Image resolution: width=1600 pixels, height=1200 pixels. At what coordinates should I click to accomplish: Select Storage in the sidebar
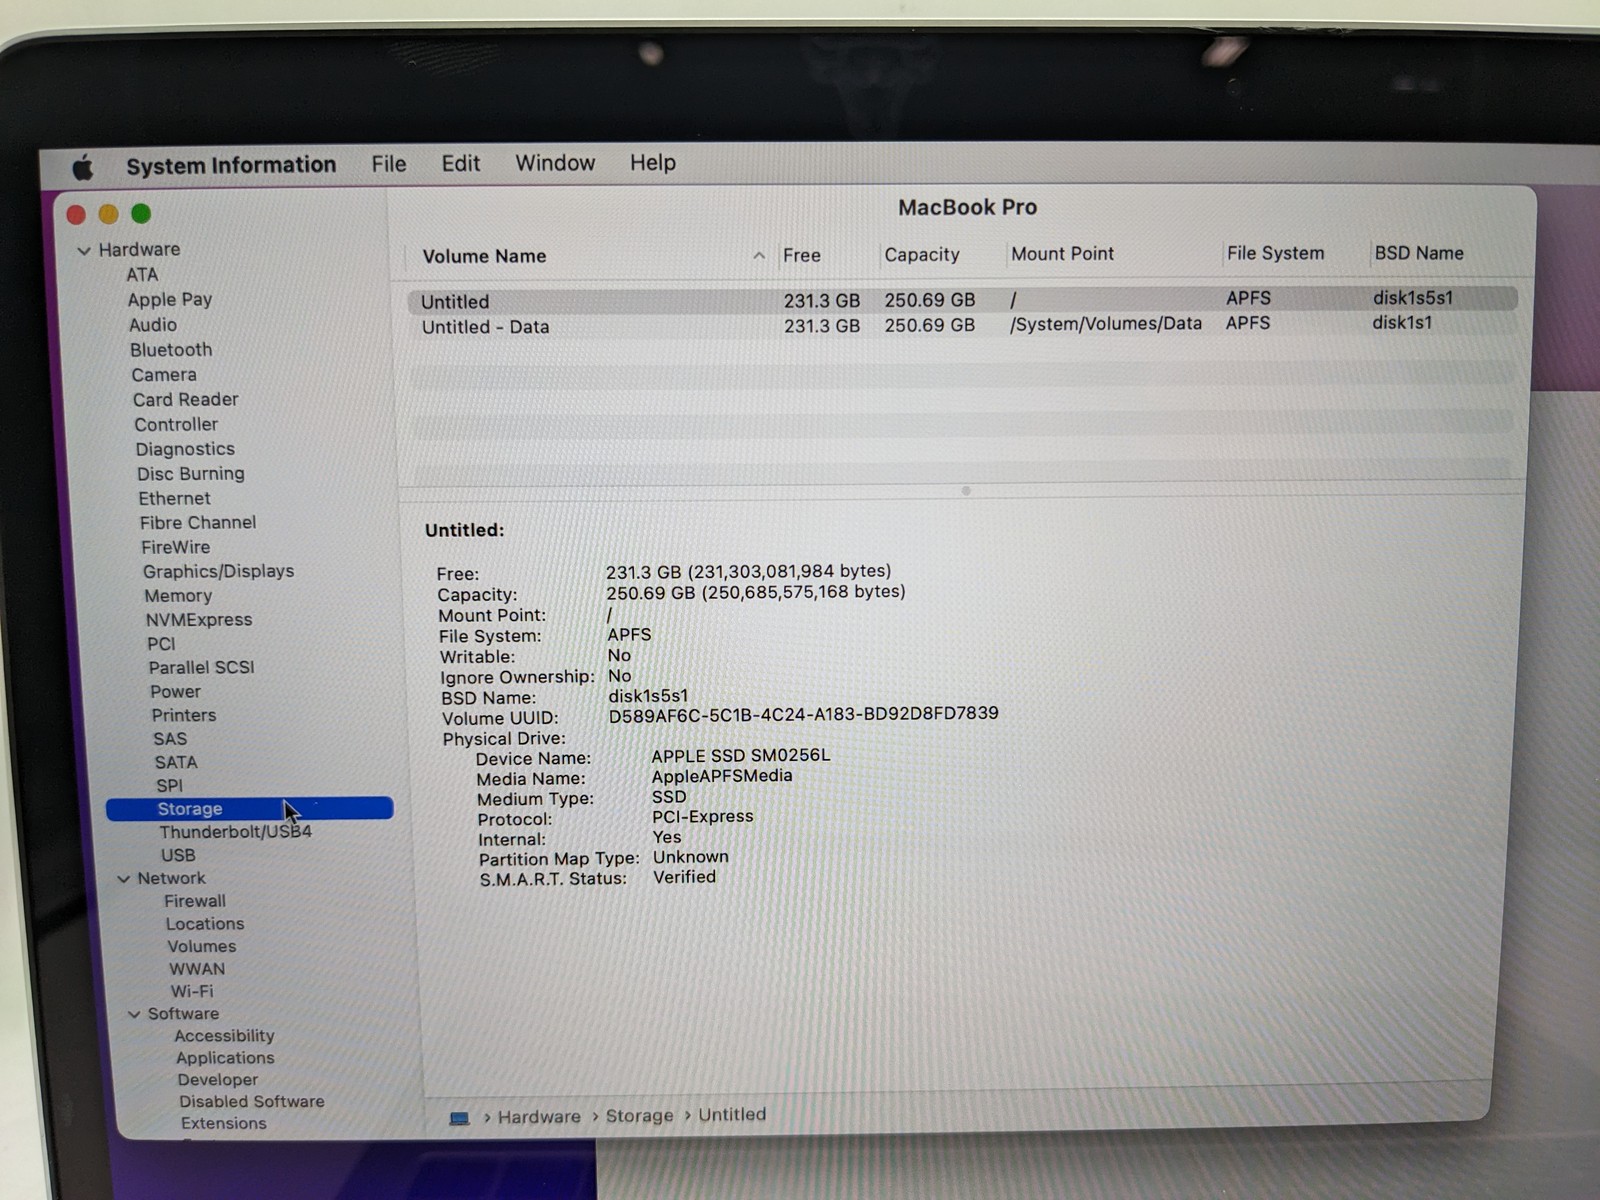250,809
